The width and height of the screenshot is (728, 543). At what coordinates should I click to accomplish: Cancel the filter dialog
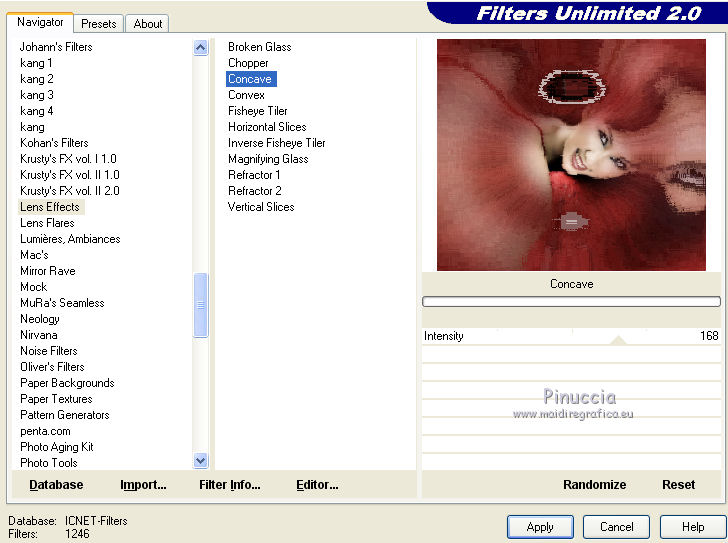pyautogui.click(x=616, y=527)
